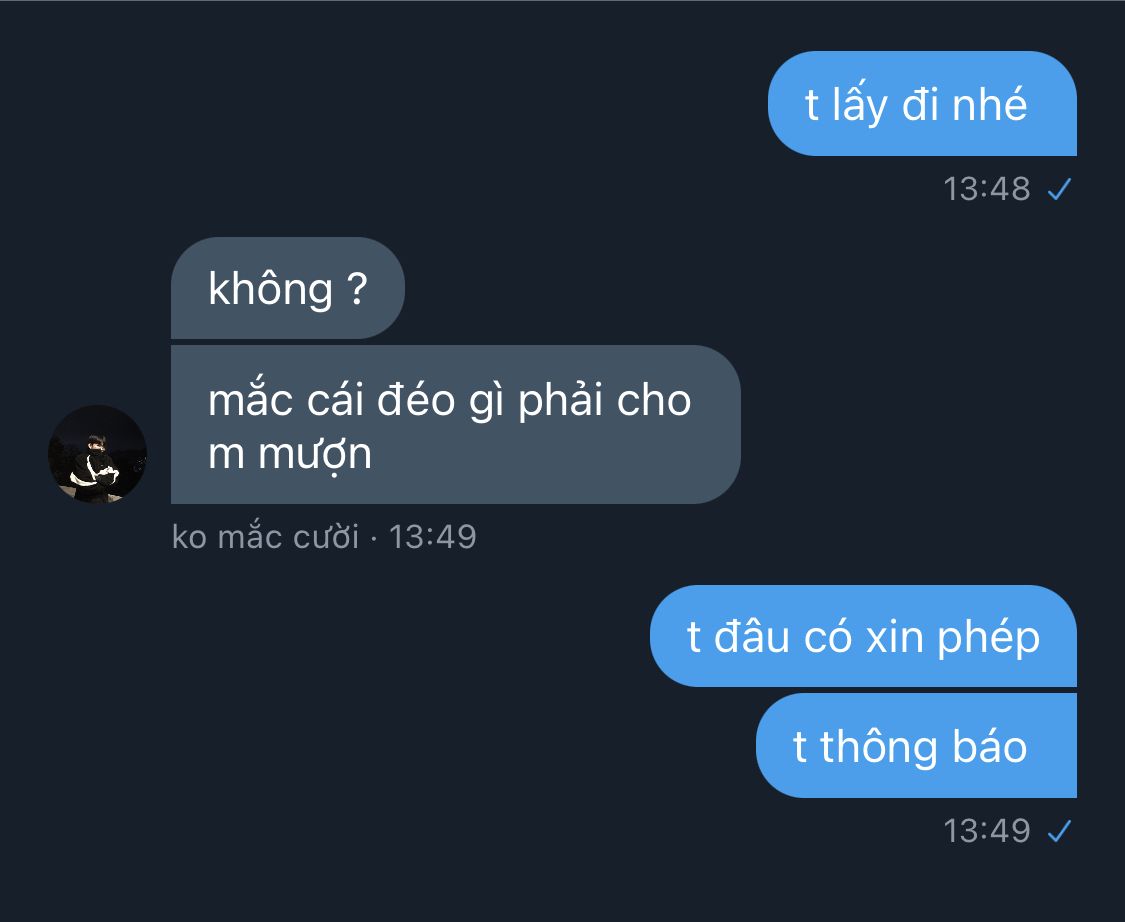Select the "t lấy đi nhé" message bubble
Viewport: 1125px width, 922px height.
click(x=922, y=103)
